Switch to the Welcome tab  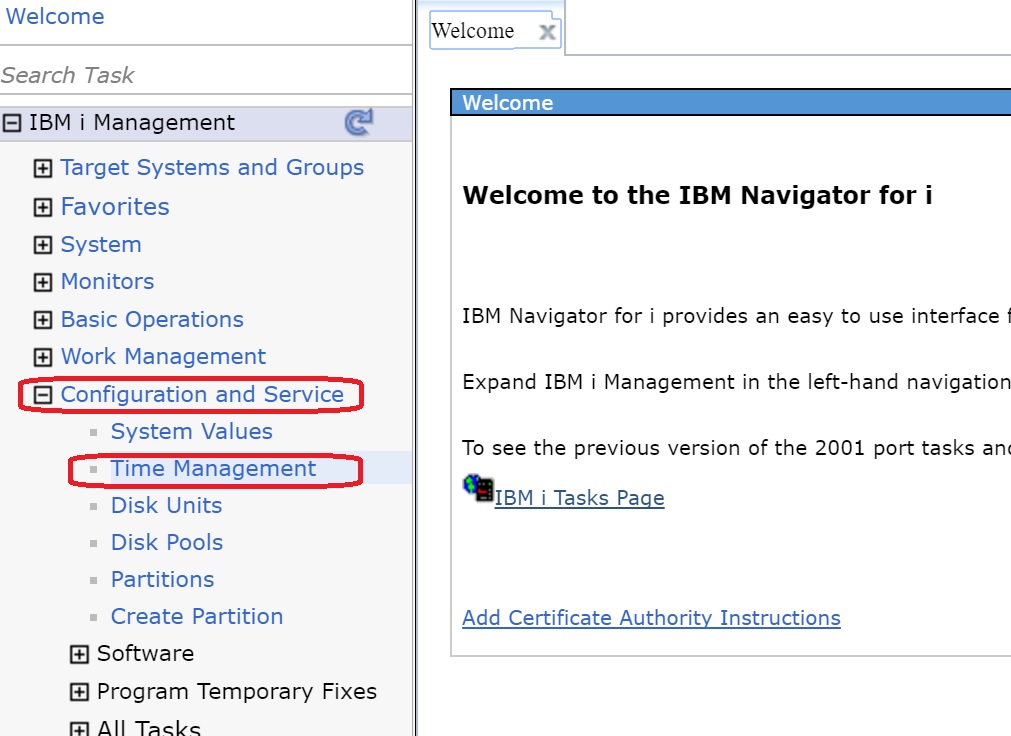[473, 31]
